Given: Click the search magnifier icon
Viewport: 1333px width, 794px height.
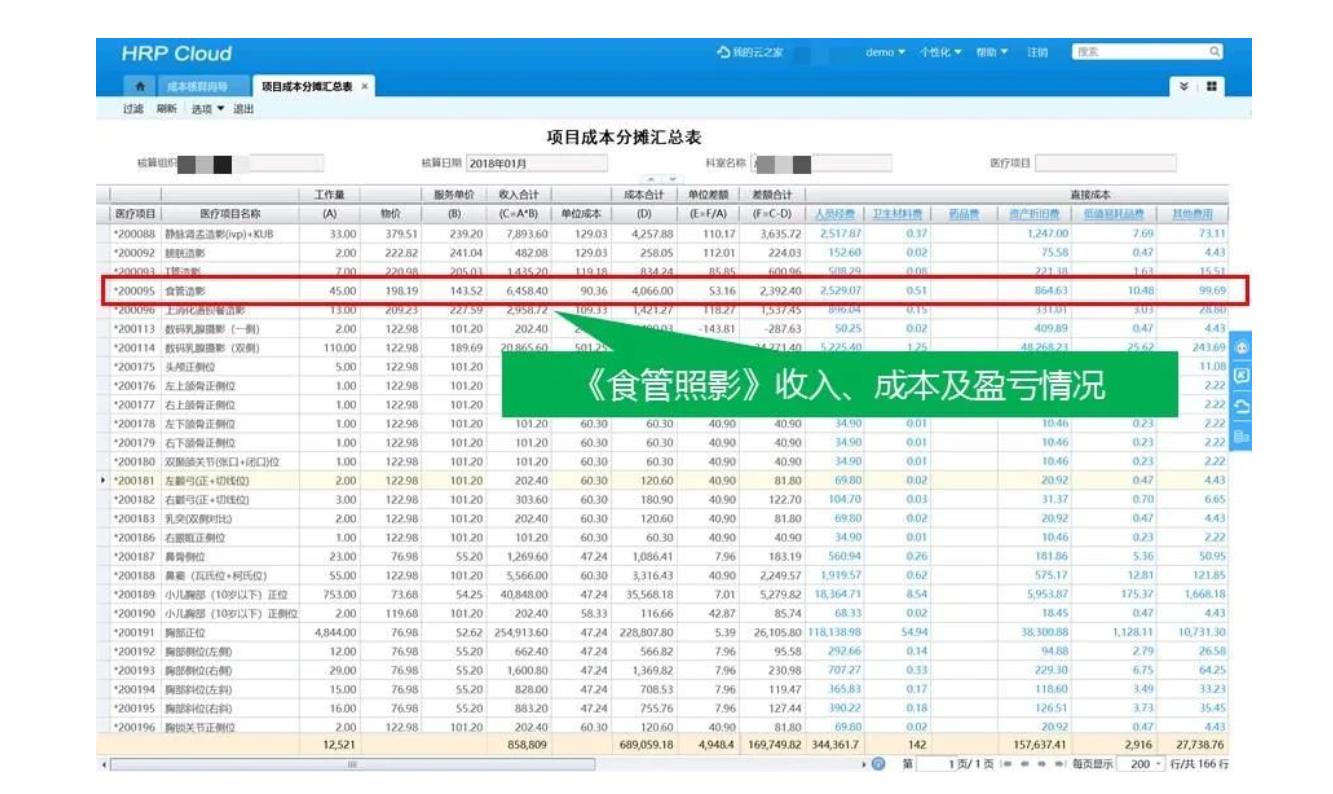Looking at the screenshot, I should [x=1214, y=51].
